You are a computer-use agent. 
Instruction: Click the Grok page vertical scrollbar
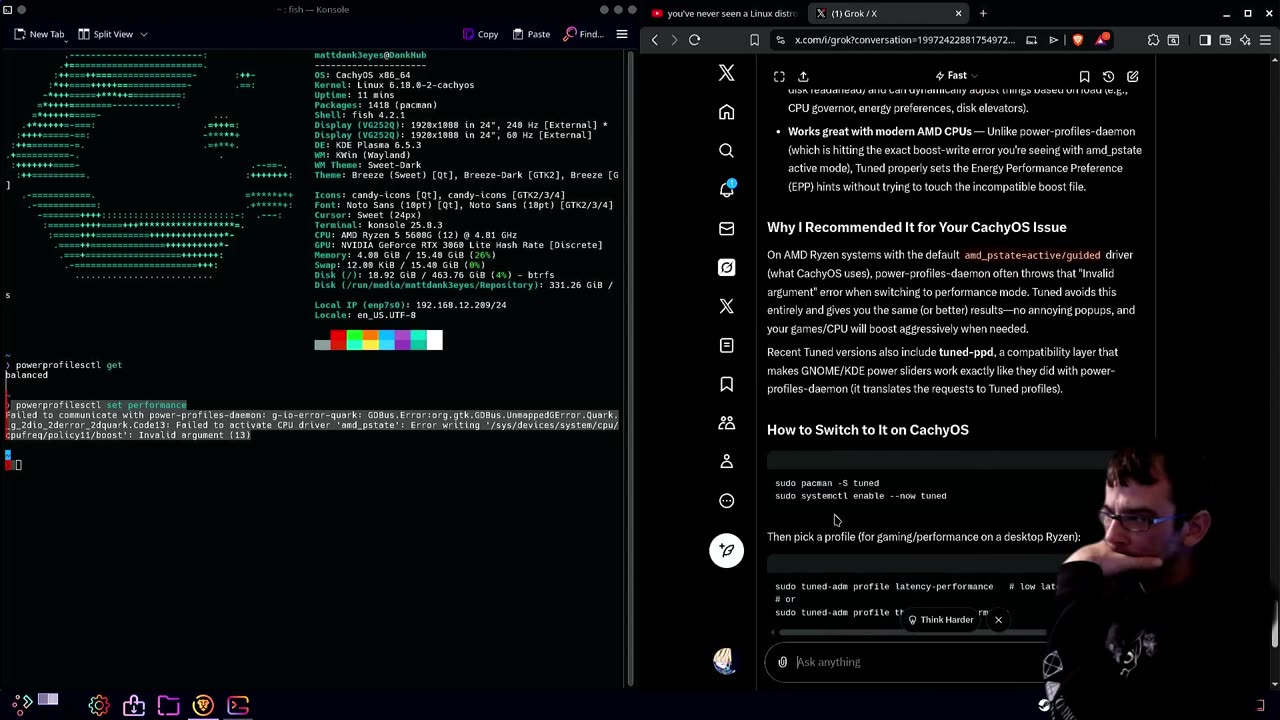1275,624
